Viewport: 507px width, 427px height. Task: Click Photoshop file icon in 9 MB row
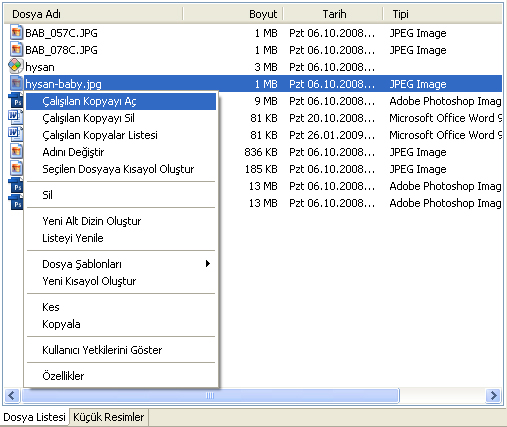point(15,101)
